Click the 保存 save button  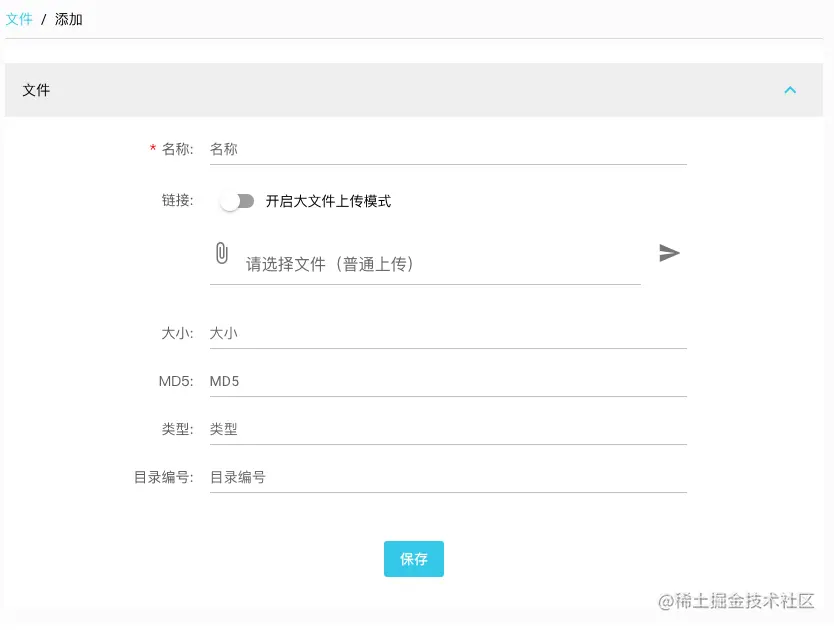pyautogui.click(x=413, y=559)
